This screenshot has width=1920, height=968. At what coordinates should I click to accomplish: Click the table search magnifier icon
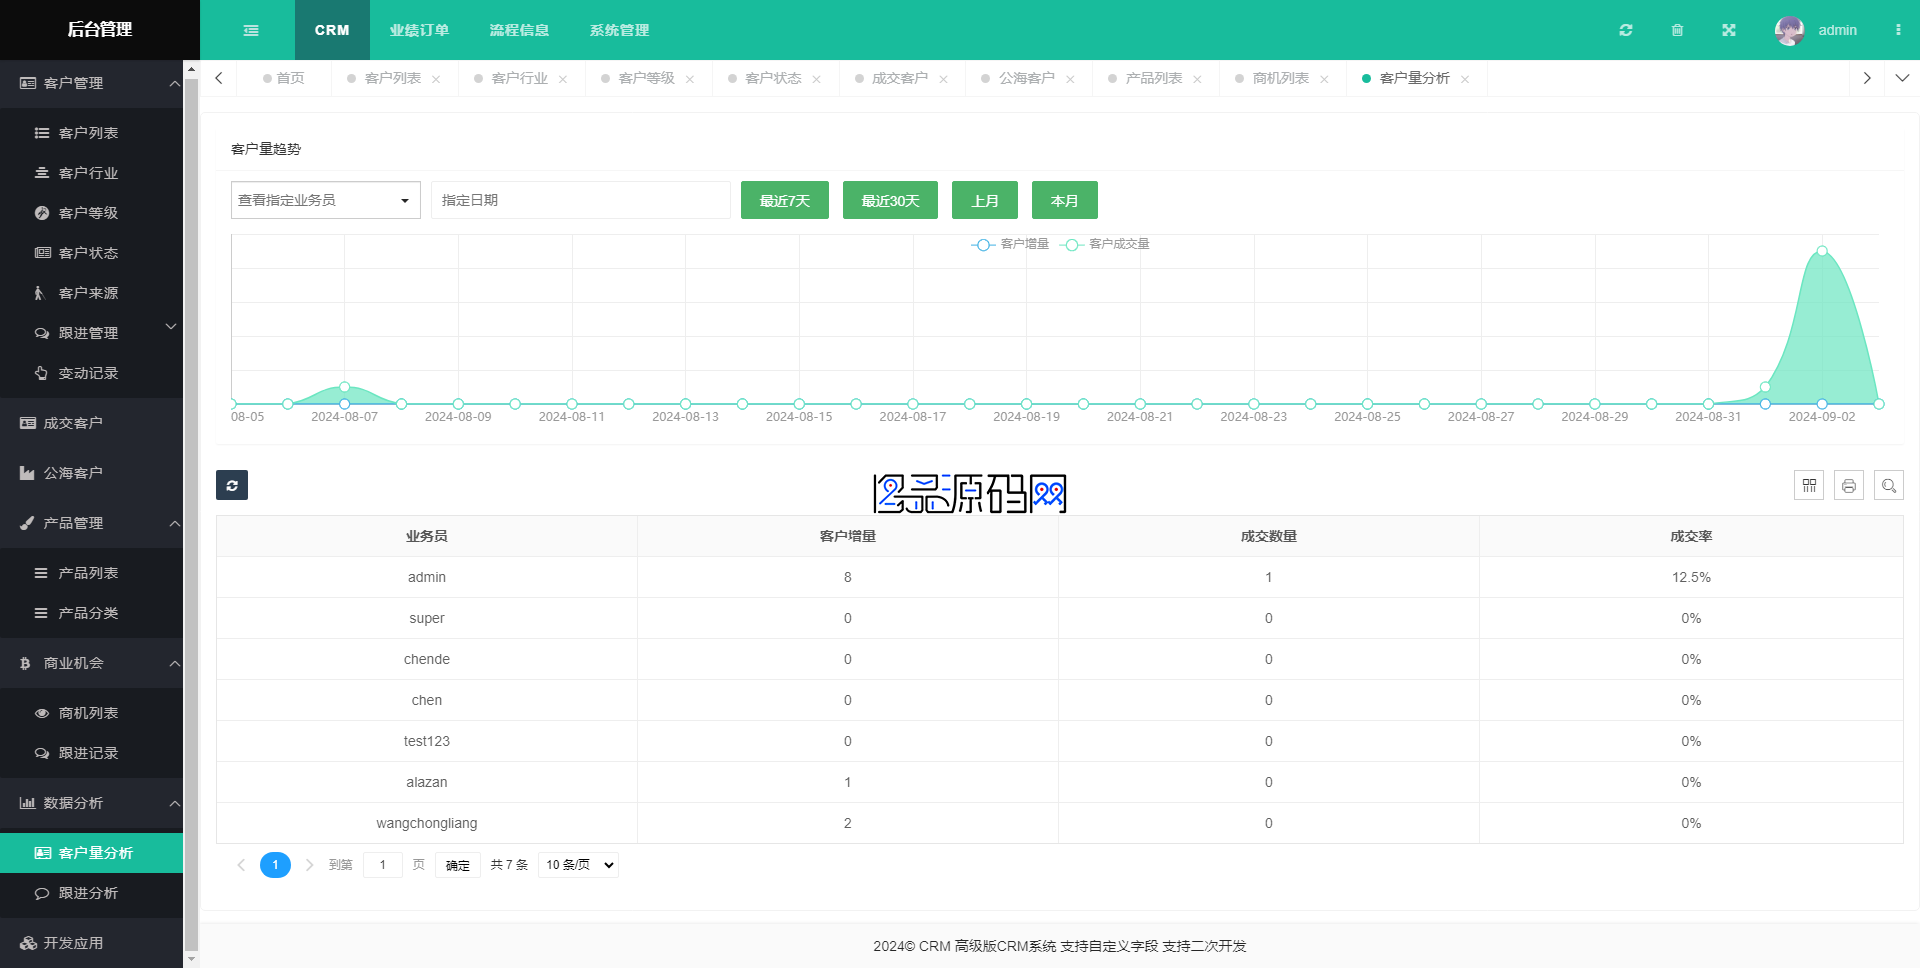pos(1889,485)
